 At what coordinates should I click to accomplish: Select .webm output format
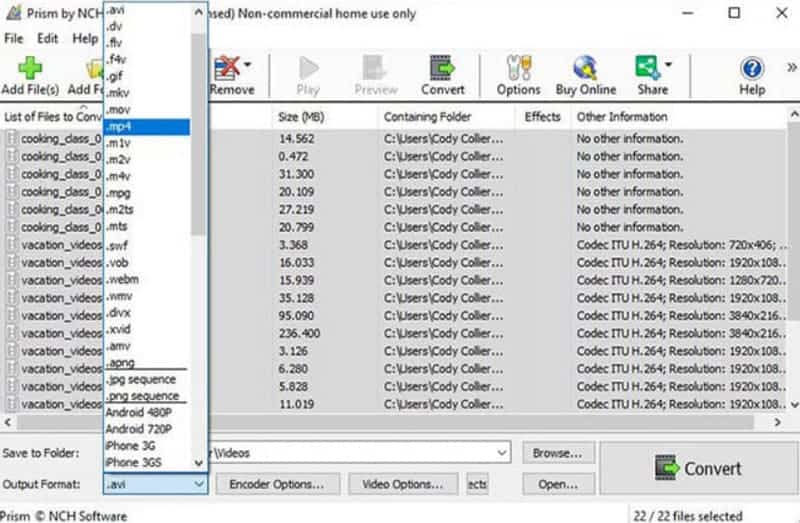coord(147,280)
